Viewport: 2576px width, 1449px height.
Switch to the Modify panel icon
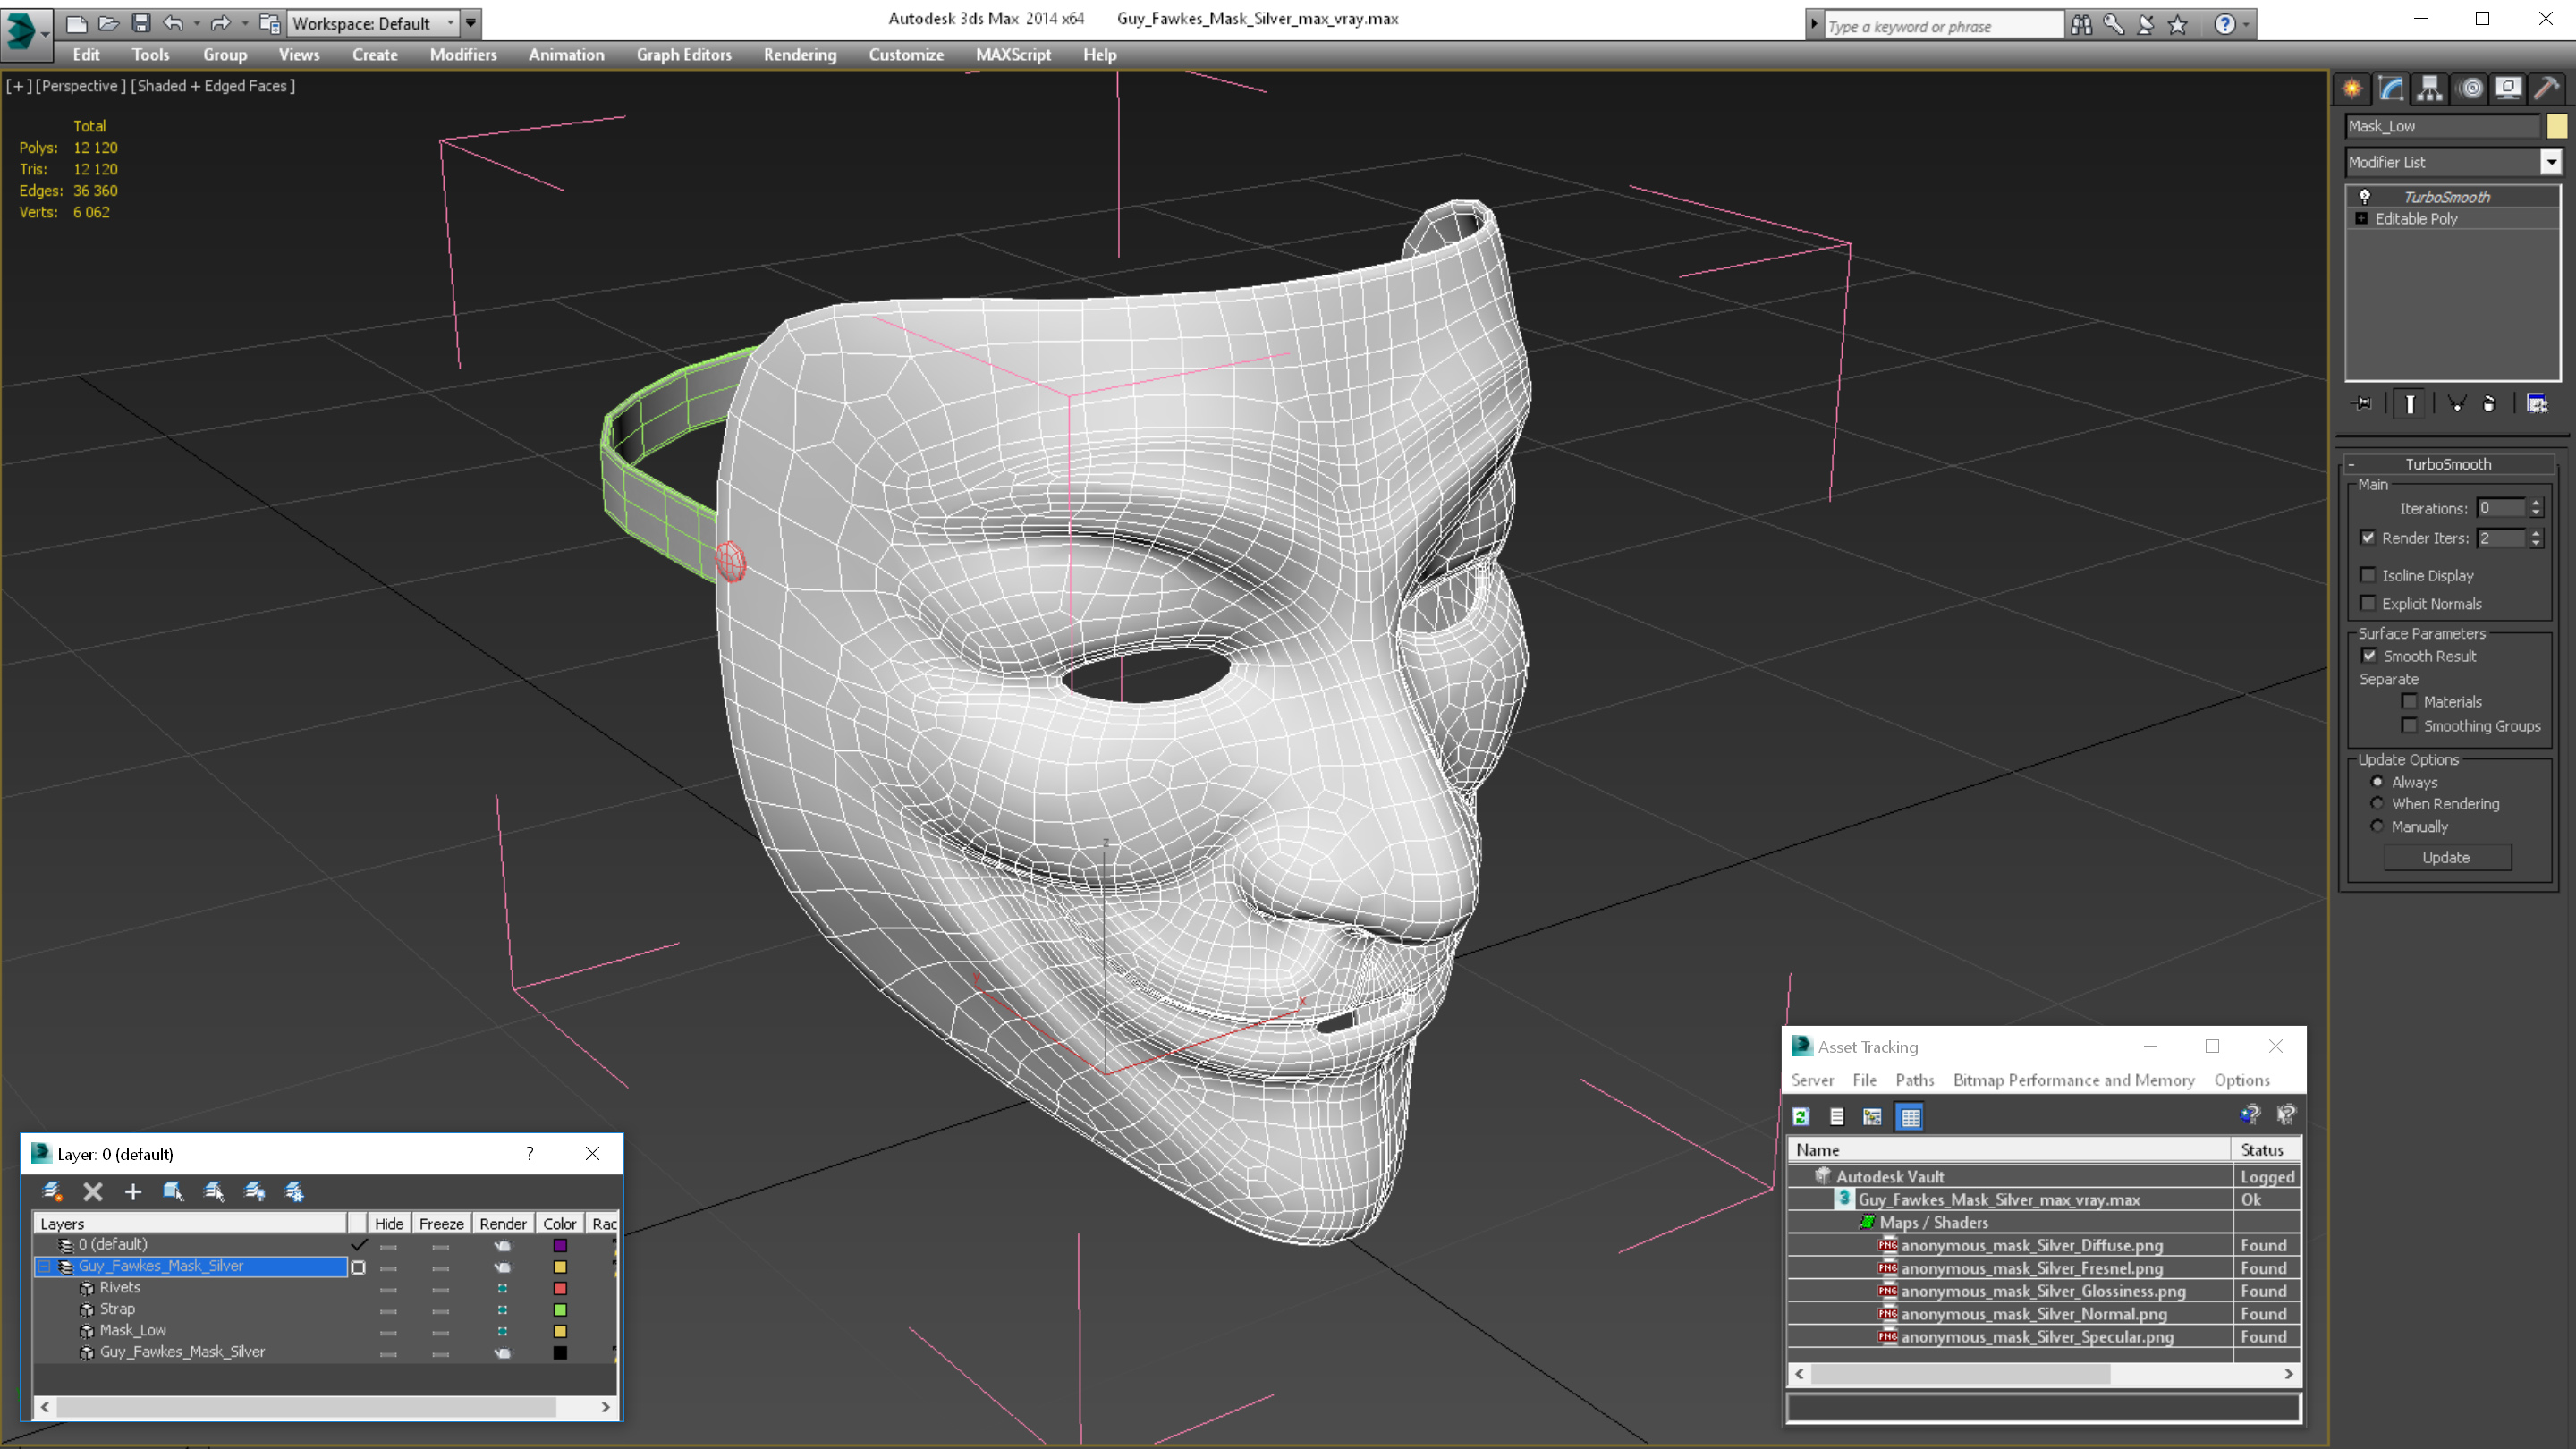coord(2391,89)
